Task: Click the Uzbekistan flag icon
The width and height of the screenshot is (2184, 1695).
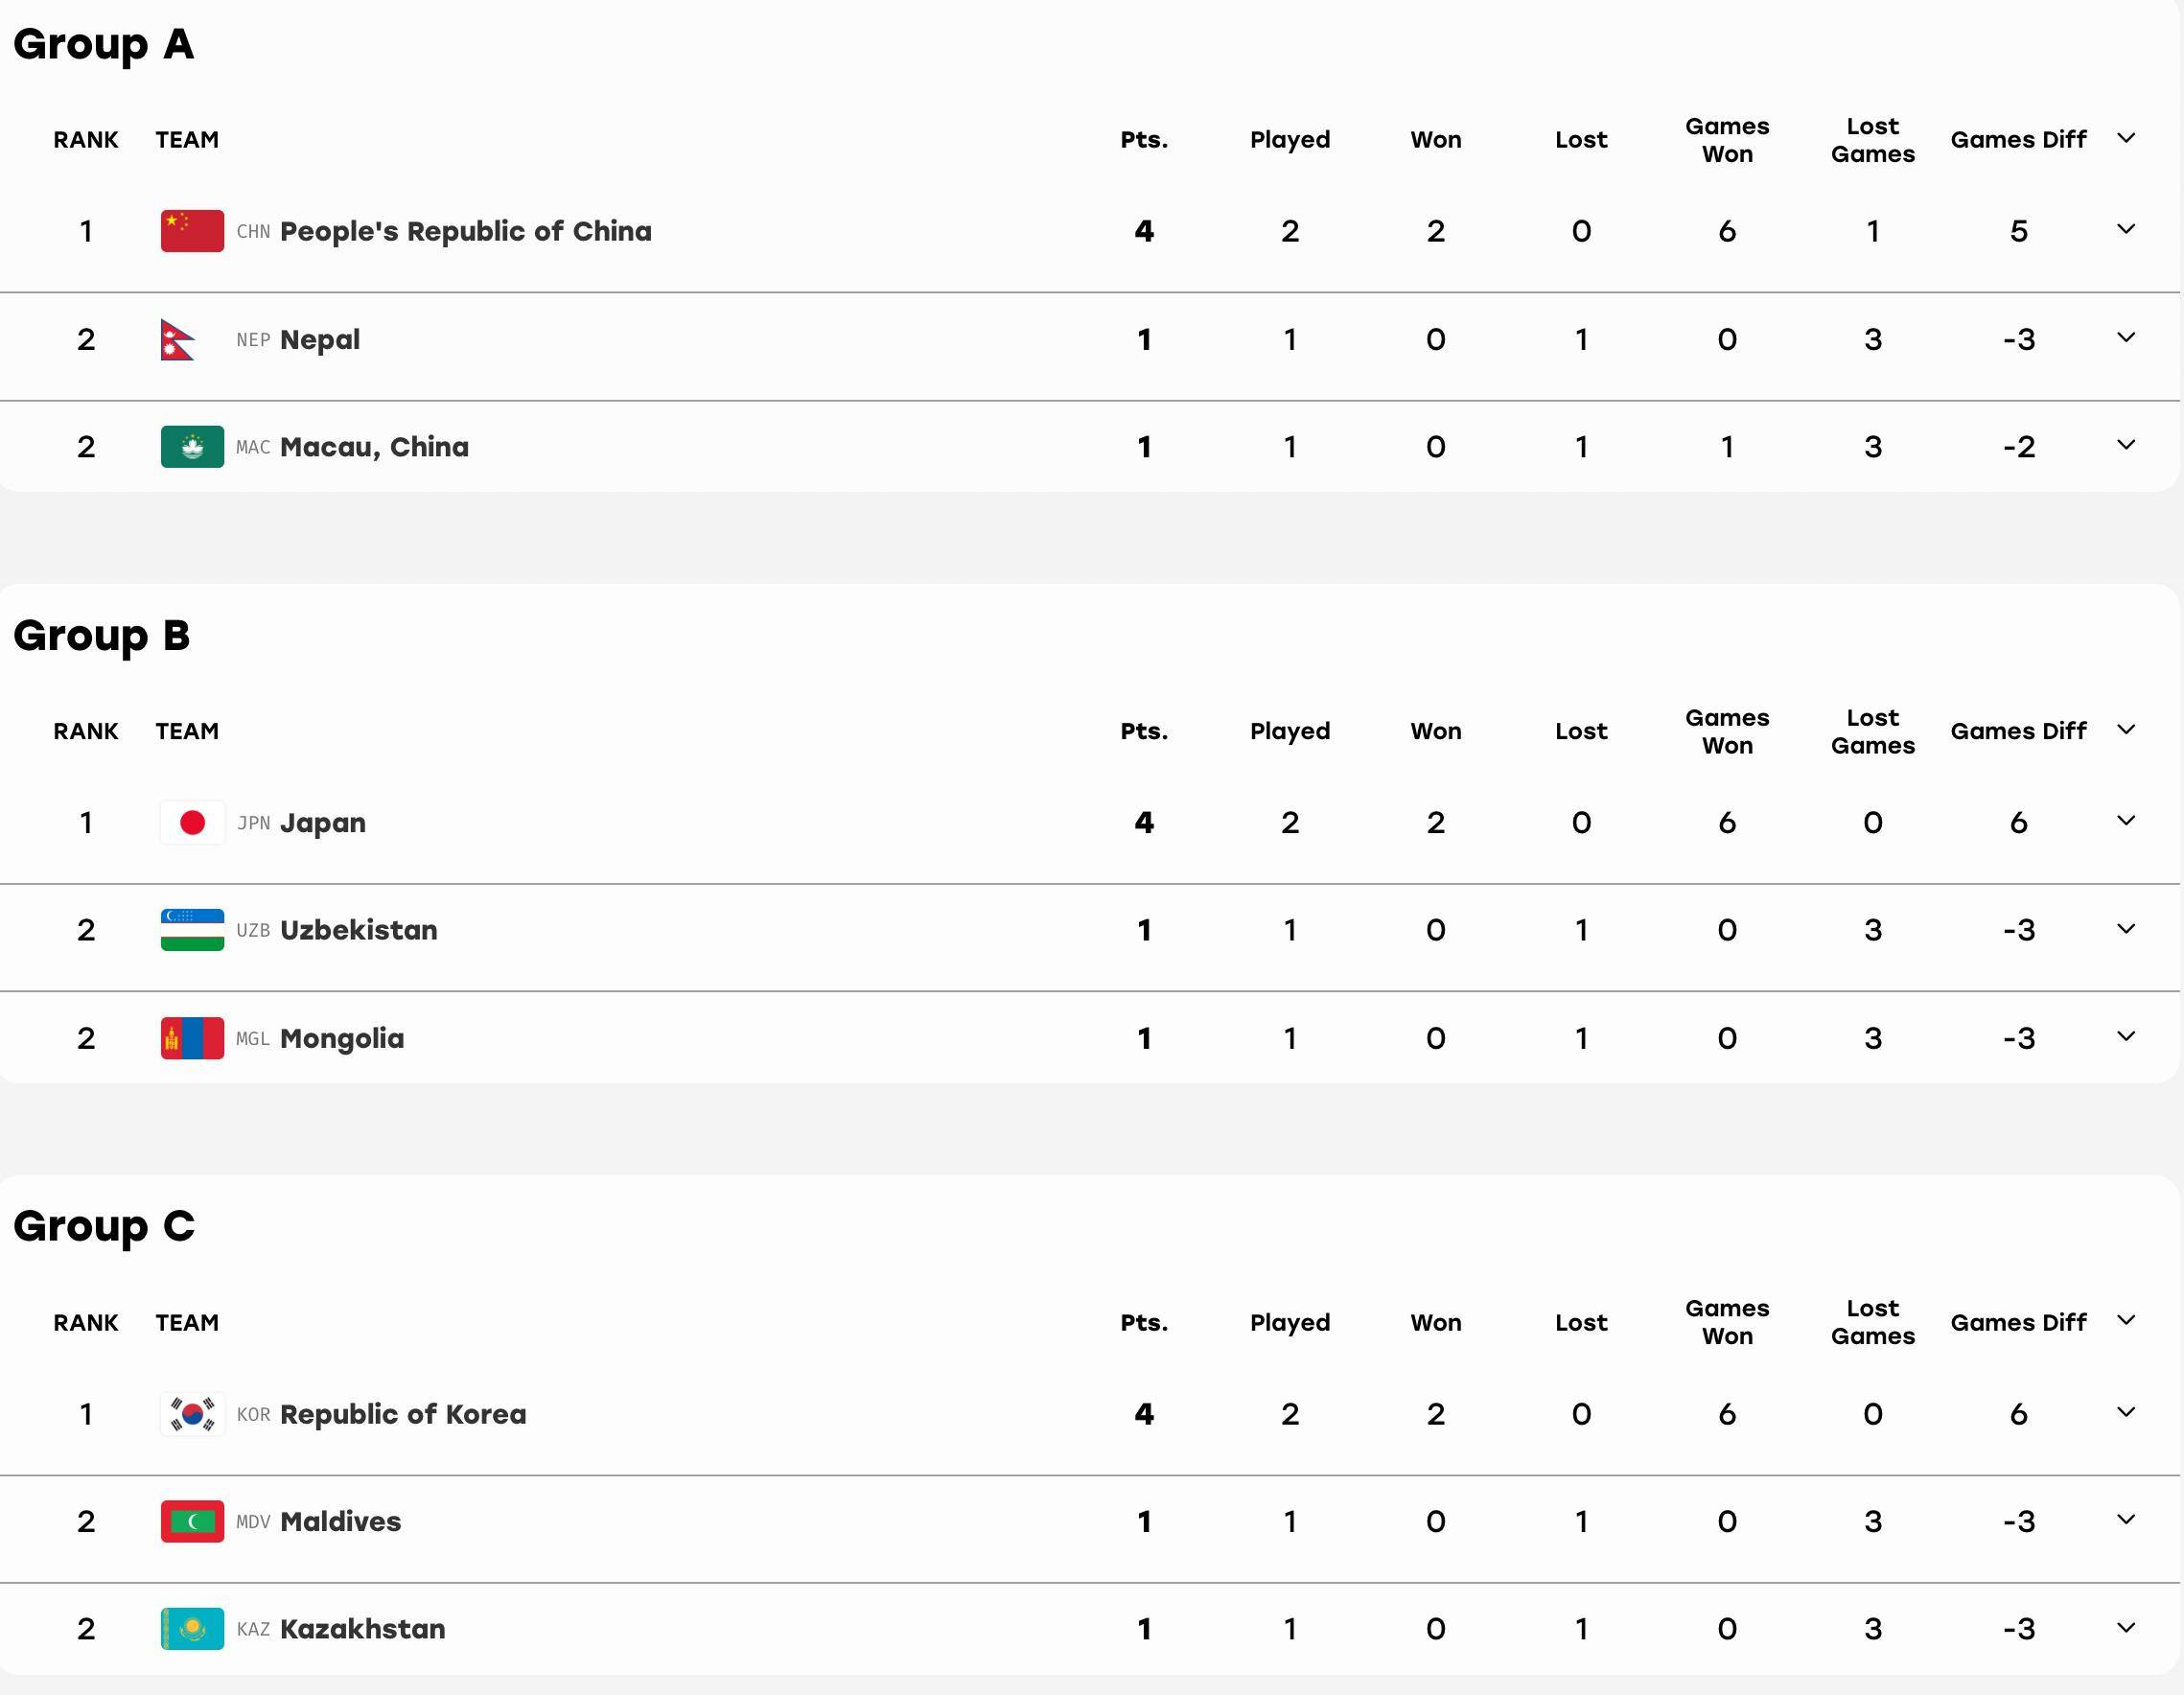Action: (192, 930)
